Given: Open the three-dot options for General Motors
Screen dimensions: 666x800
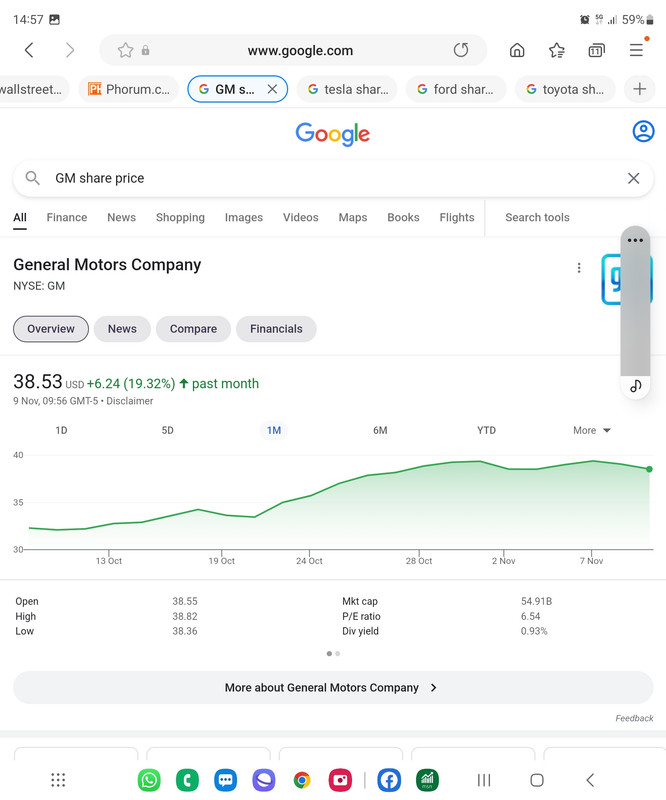Looking at the screenshot, I should 579,268.
